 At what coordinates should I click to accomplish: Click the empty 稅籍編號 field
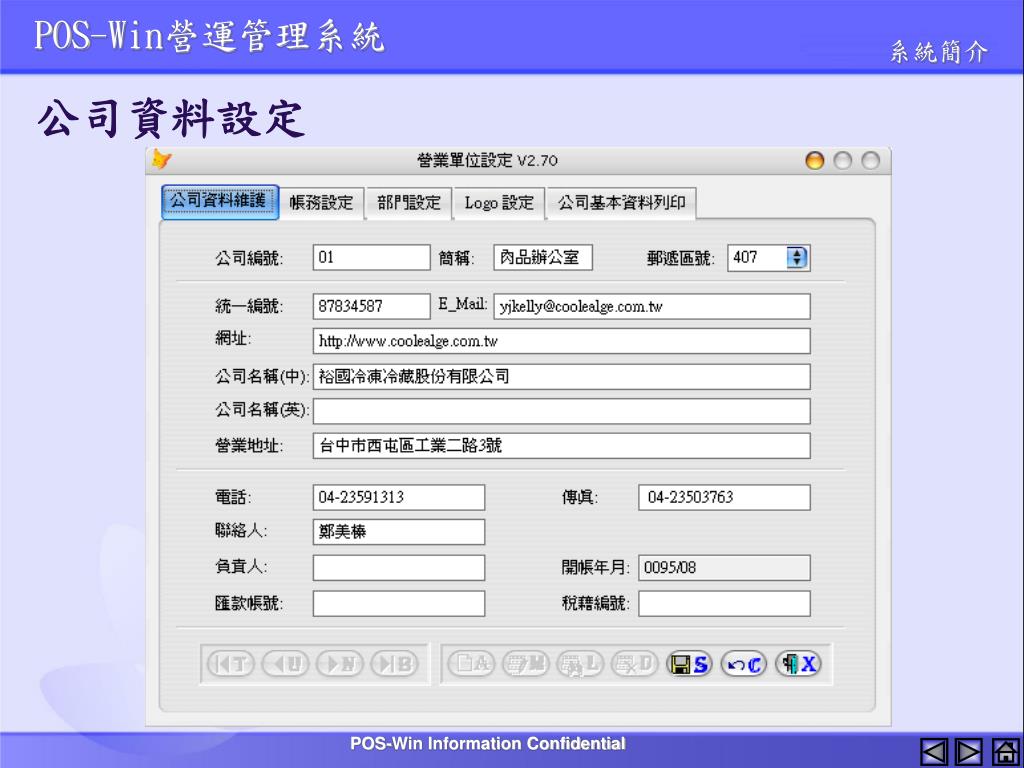[724, 603]
